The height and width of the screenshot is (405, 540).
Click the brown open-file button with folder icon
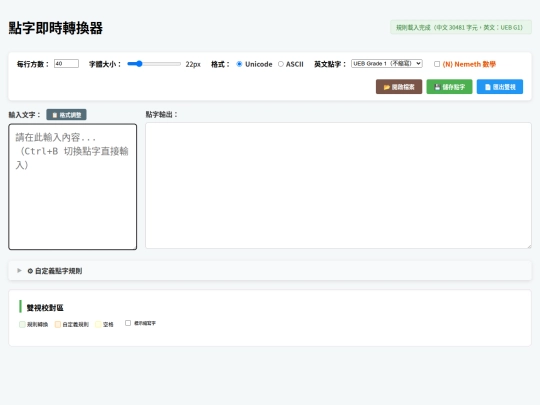pos(399,87)
